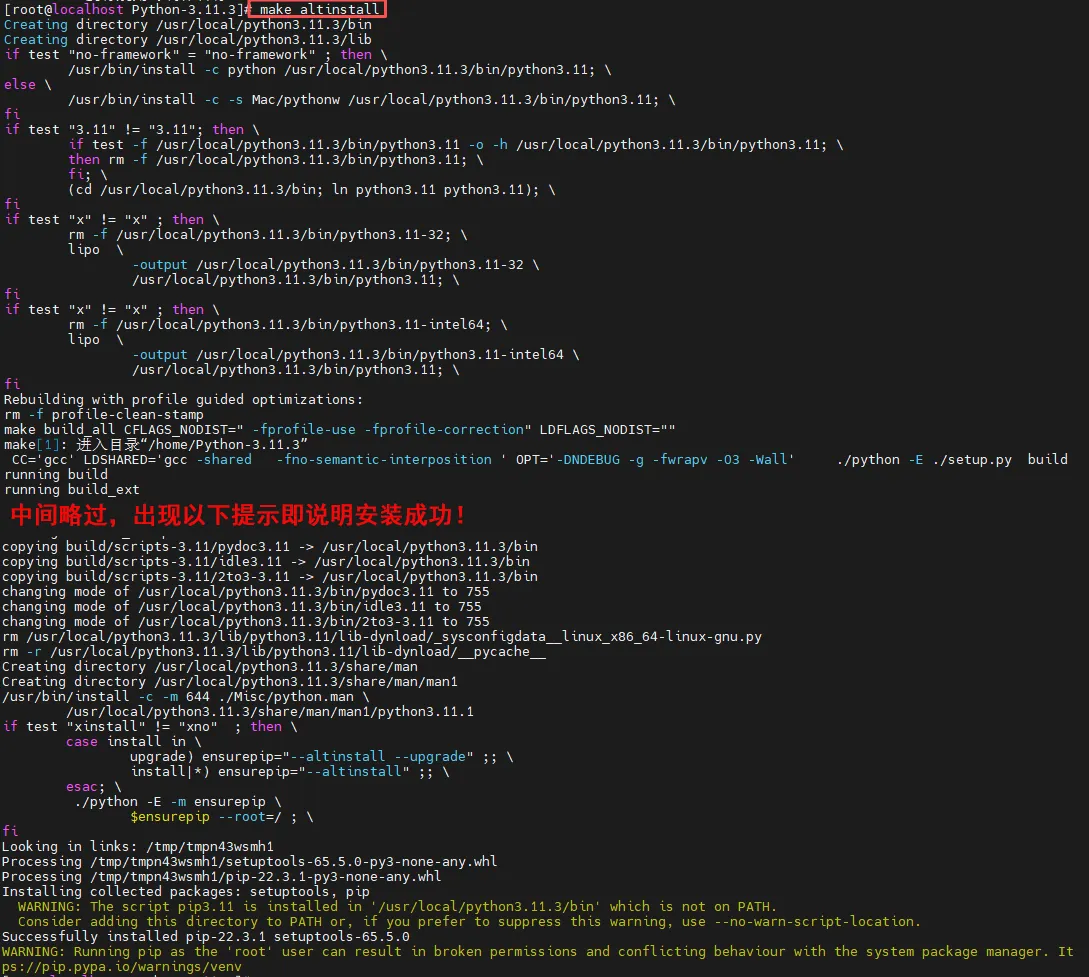Click the path ending "man1/python3.11.1"
1089x977 pixels.
[x=270, y=712]
